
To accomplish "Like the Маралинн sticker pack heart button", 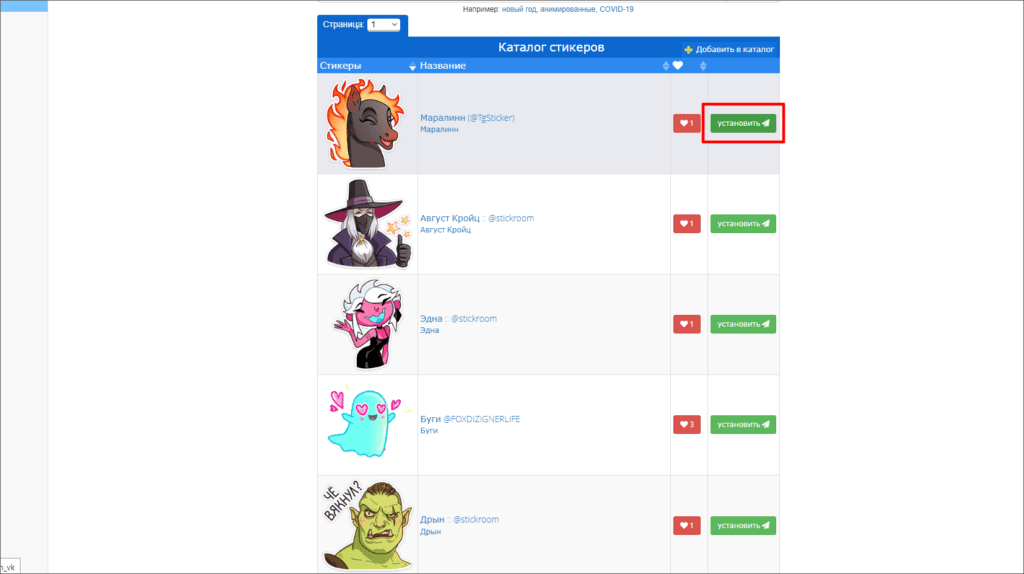I will (x=686, y=123).
